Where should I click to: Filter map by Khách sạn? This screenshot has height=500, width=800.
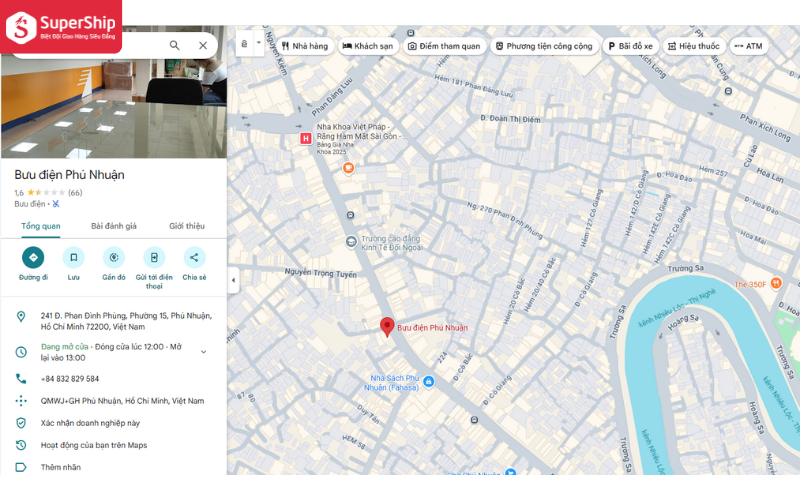pyautogui.click(x=367, y=46)
